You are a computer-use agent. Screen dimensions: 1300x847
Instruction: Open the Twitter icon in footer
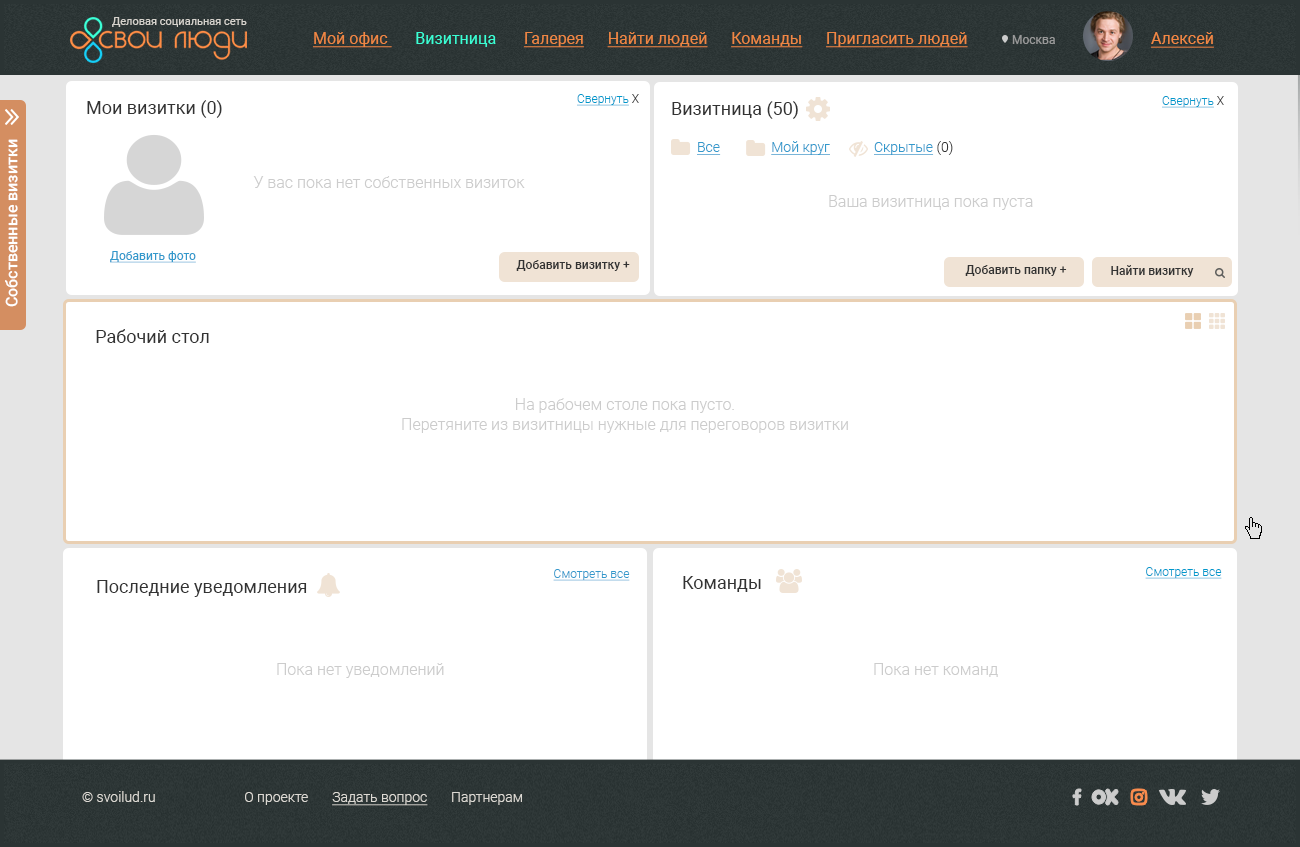click(x=1210, y=797)
